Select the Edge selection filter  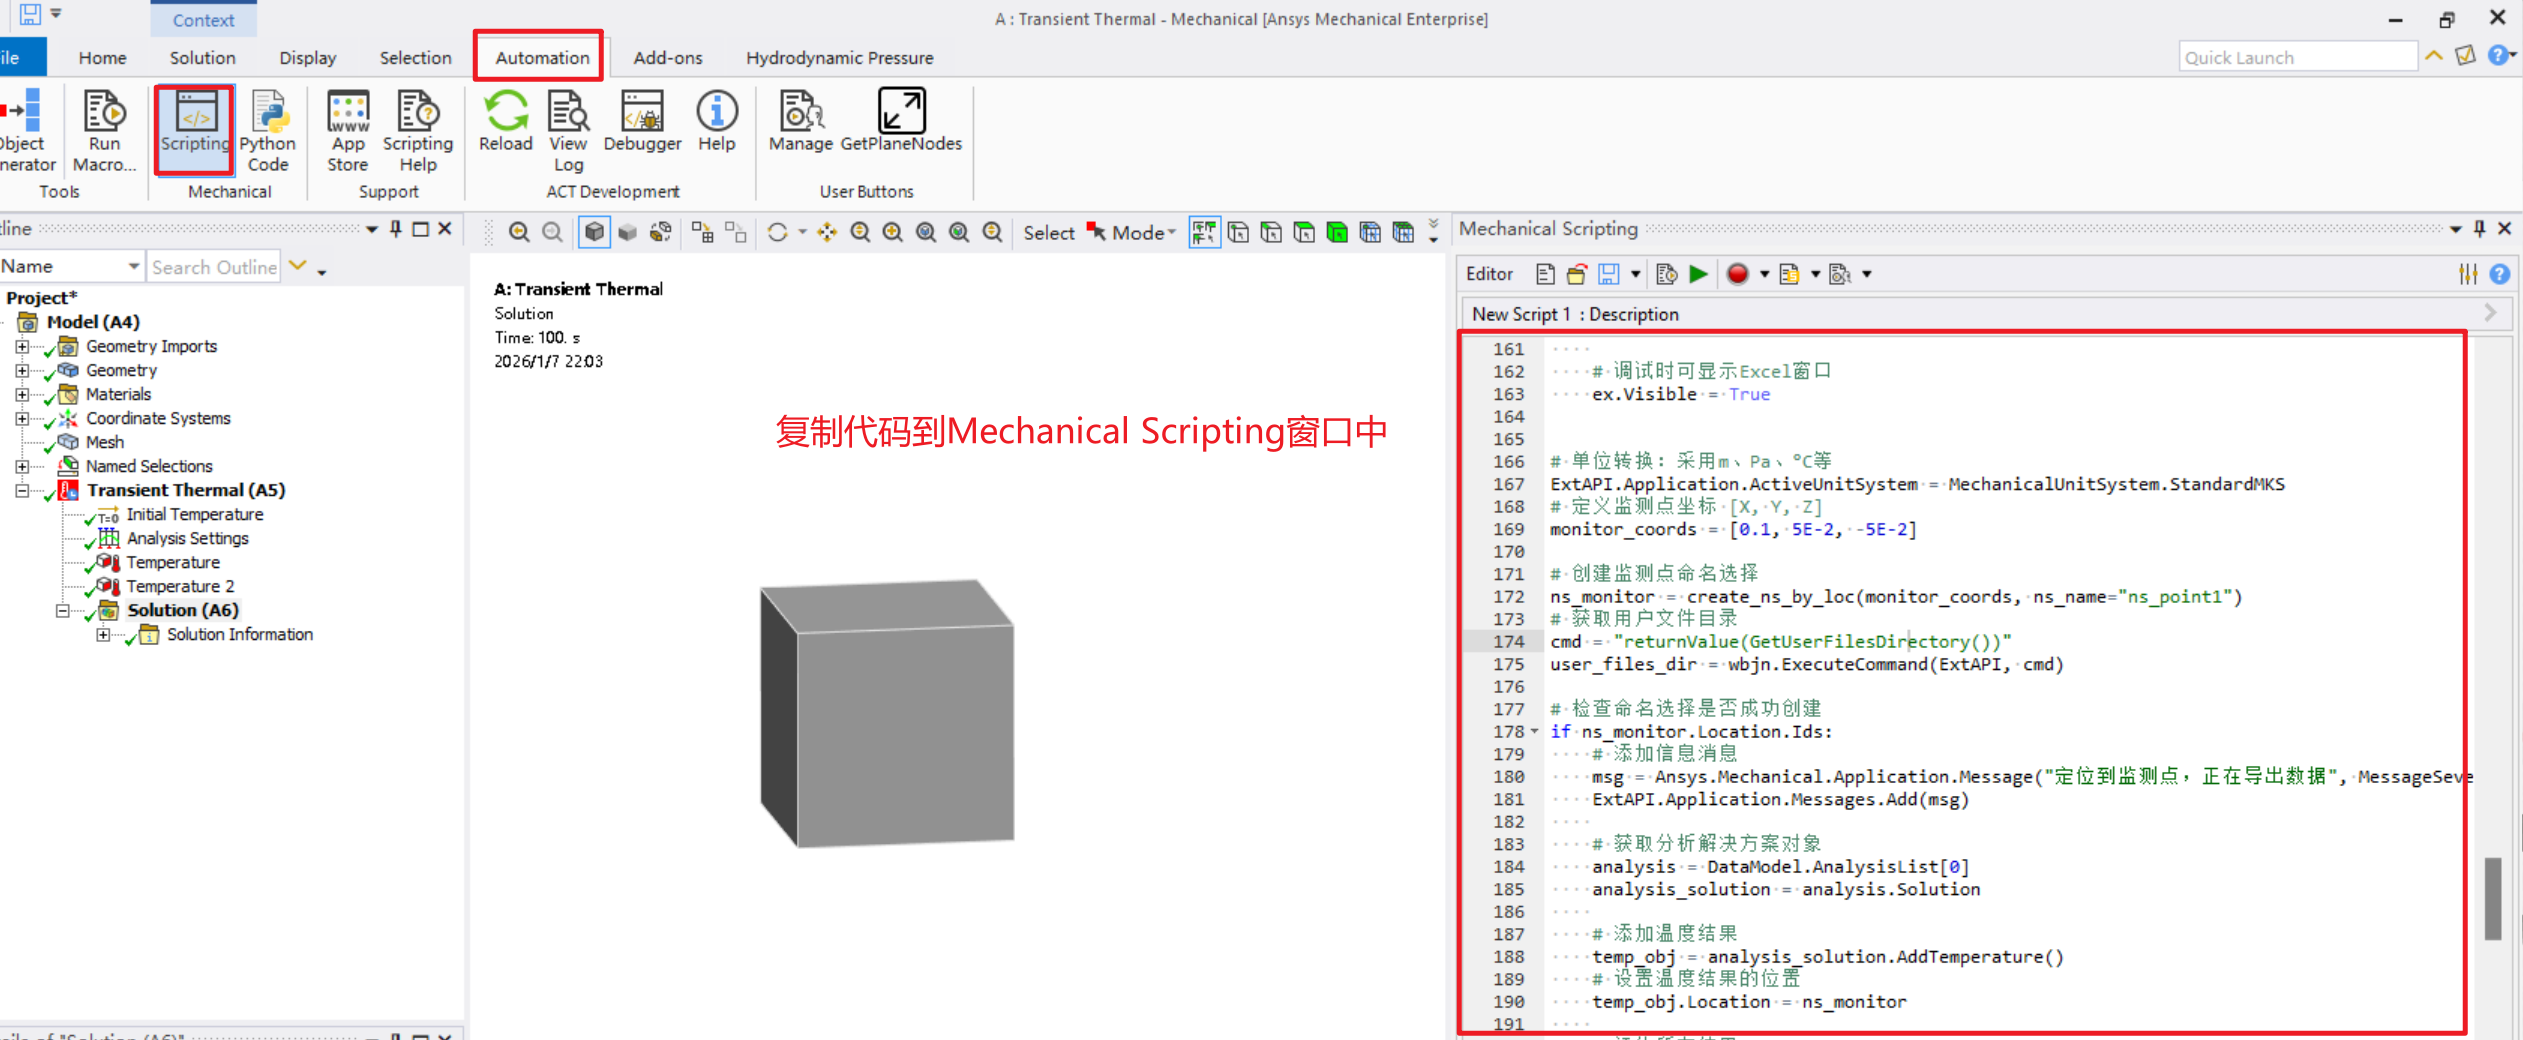pyautogui.click(x=1271, y=233)
